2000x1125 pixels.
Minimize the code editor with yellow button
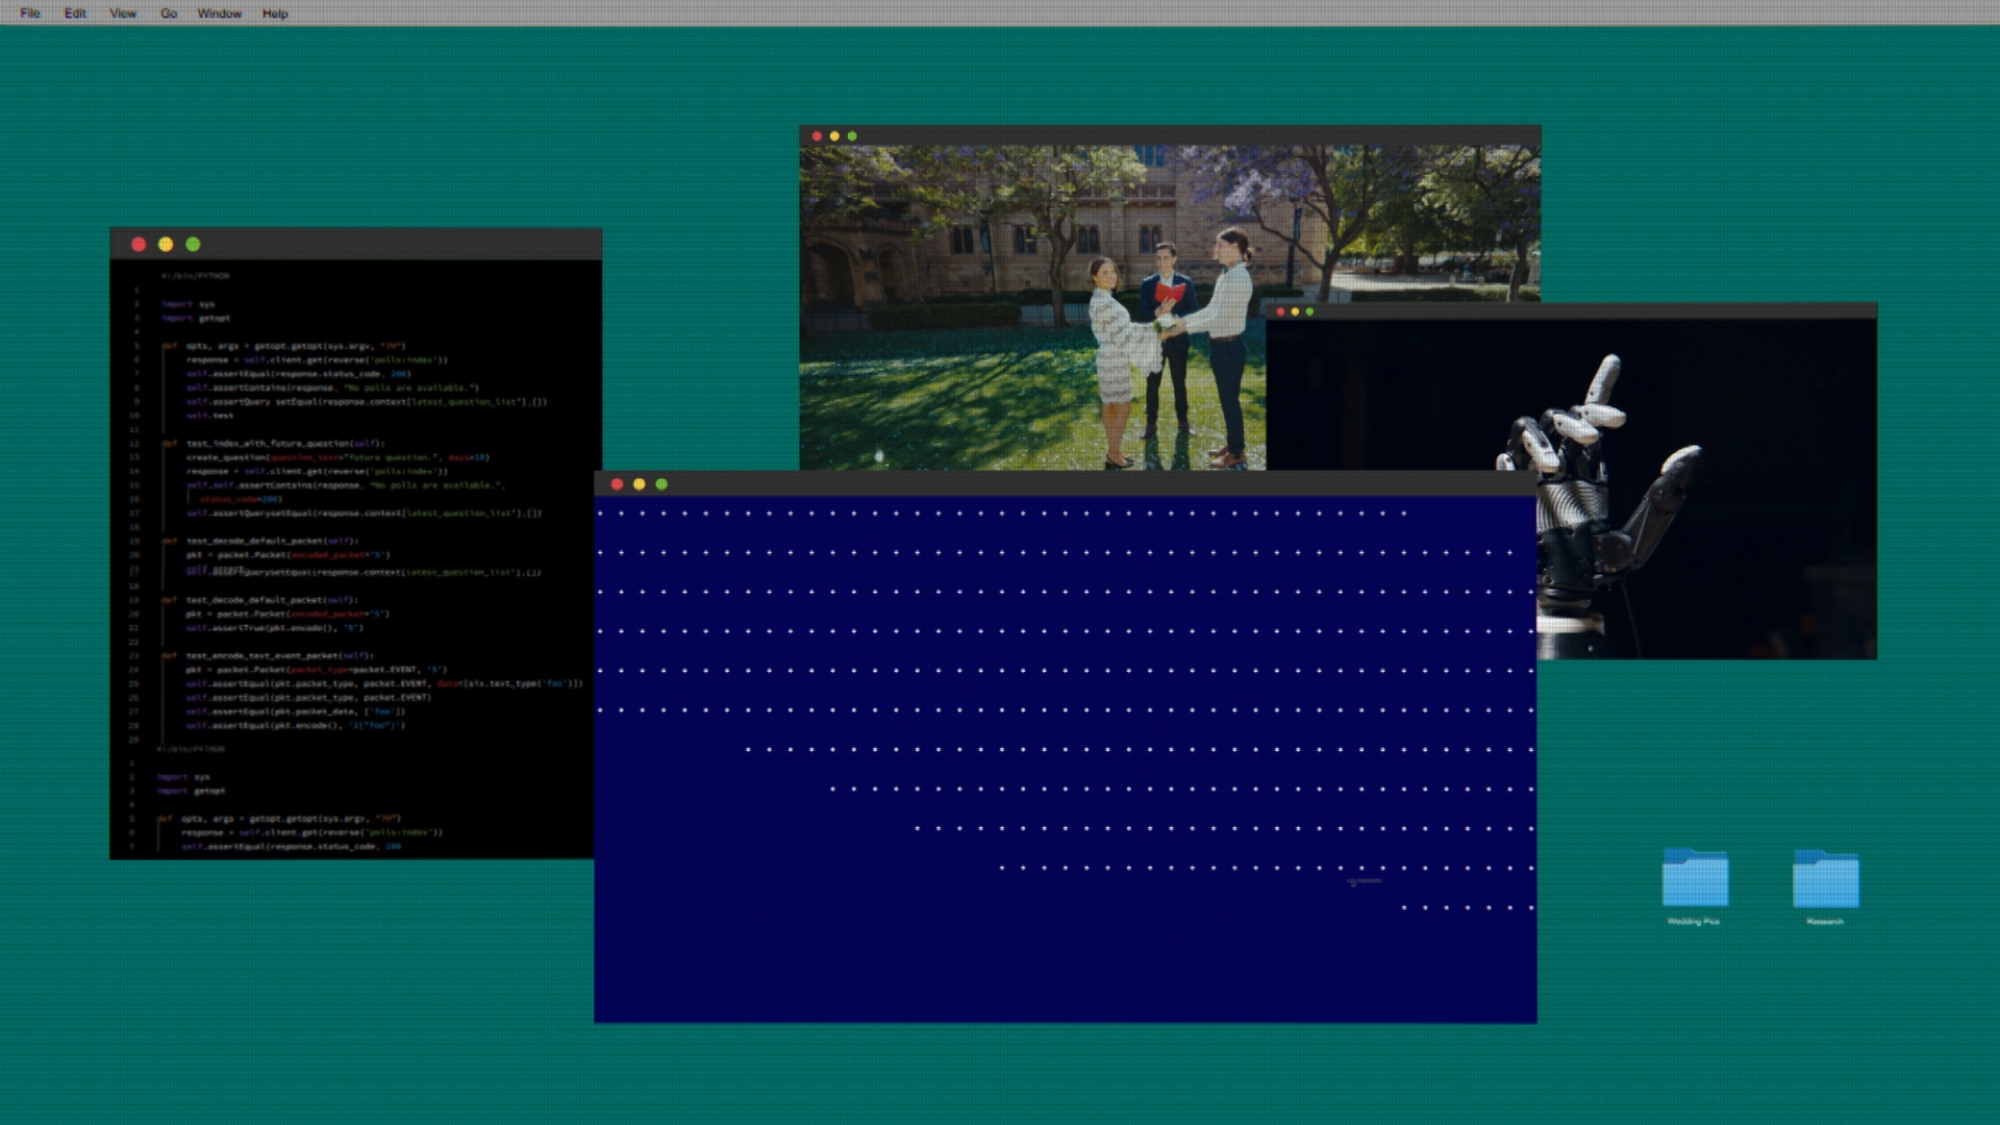166,244
